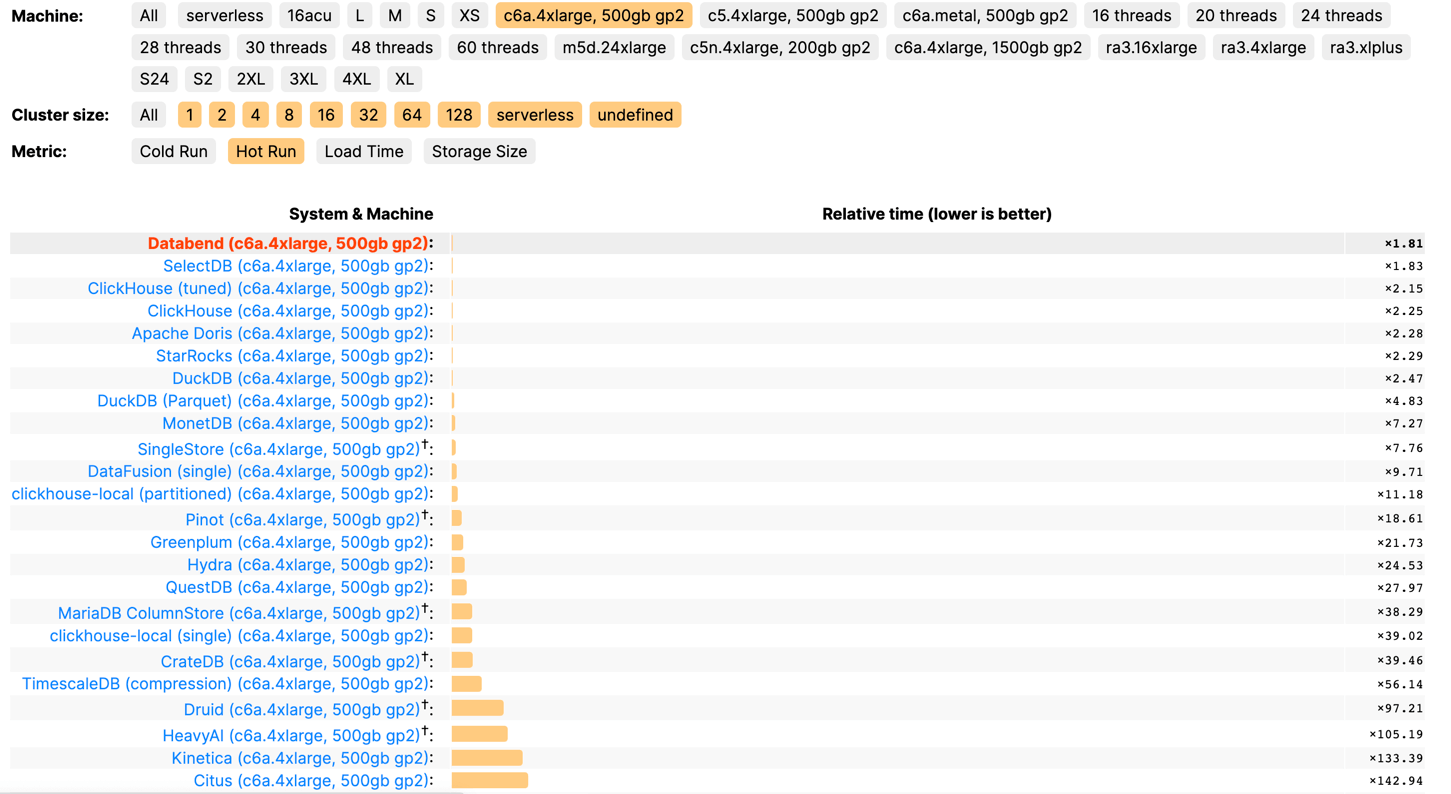
Task: Open the Greenplum link
Action: (289, 542)
